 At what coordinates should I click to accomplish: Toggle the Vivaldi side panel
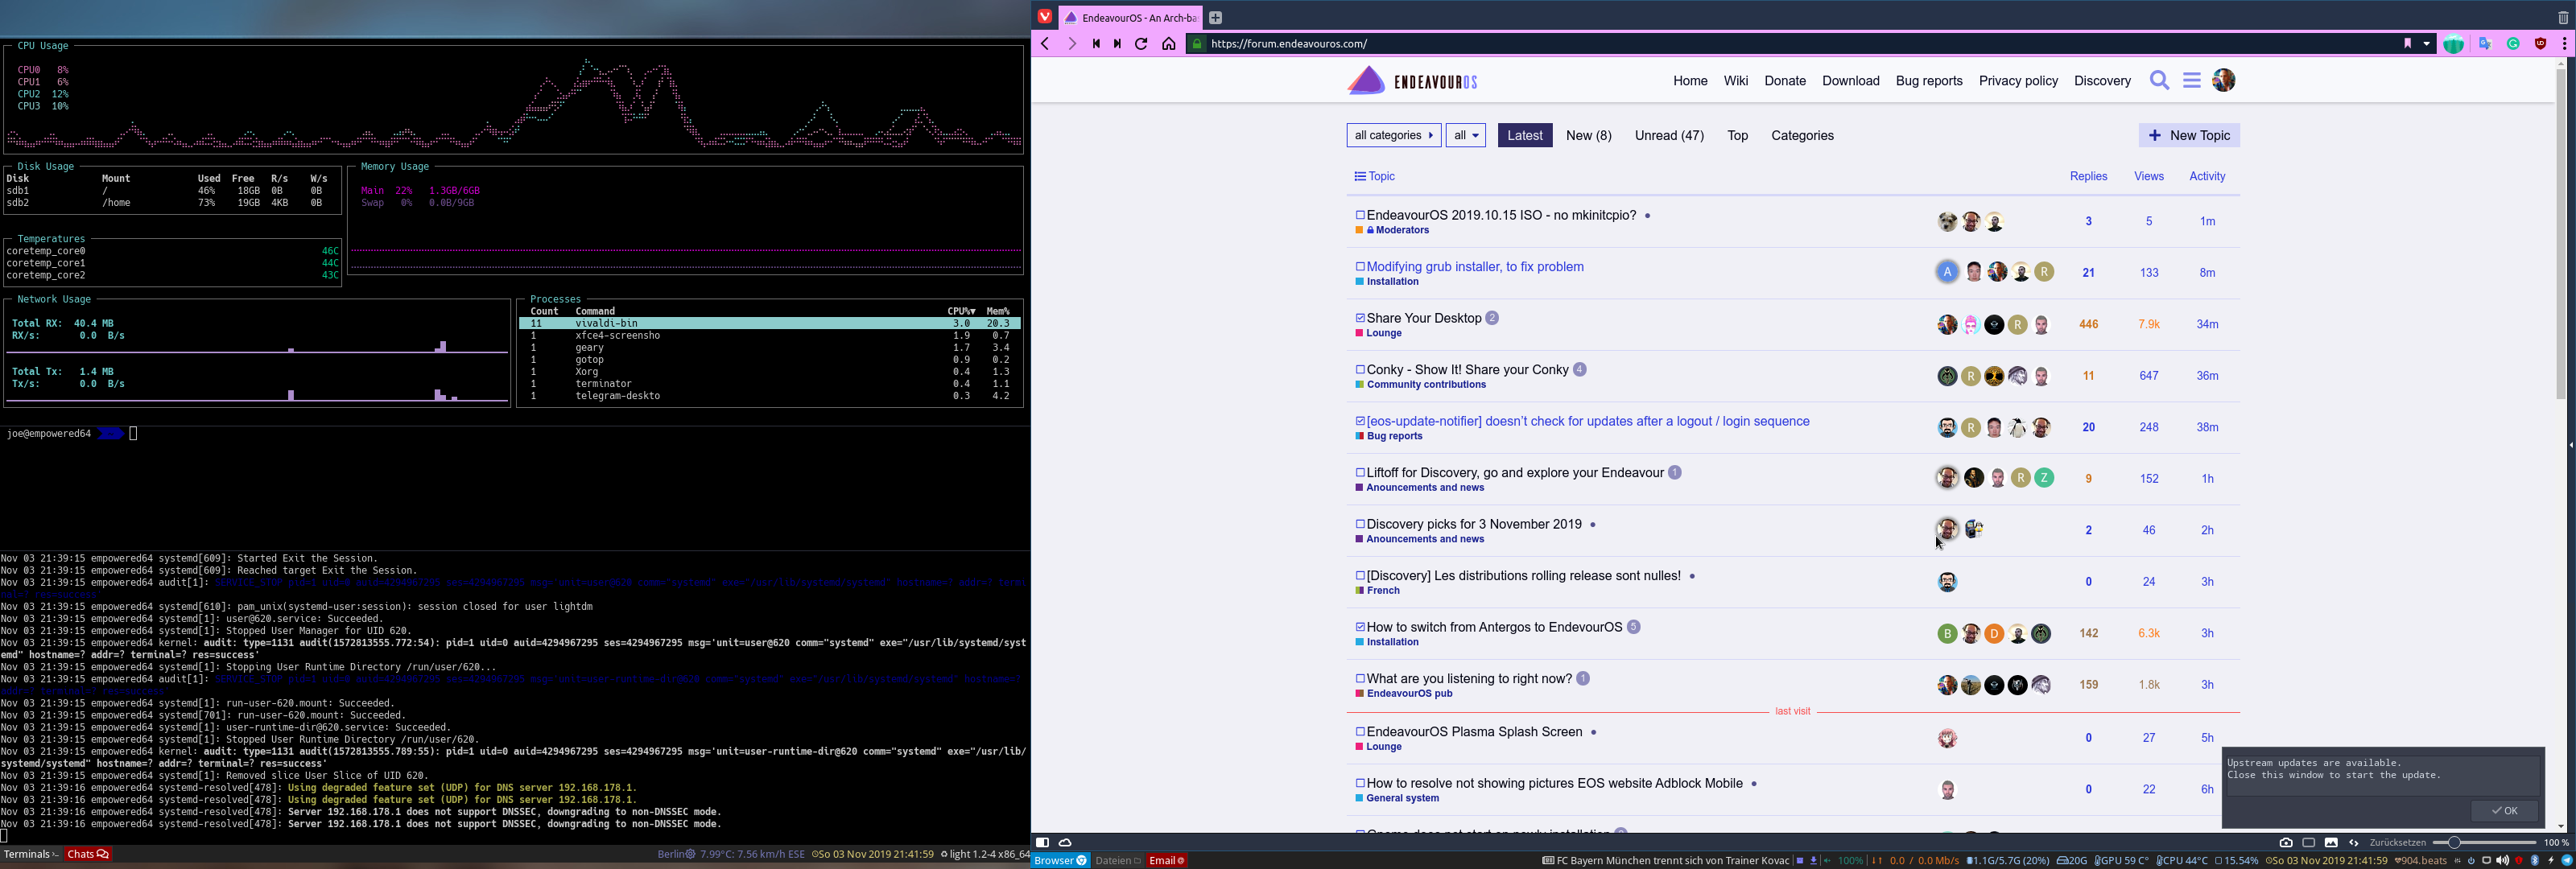1042,843
